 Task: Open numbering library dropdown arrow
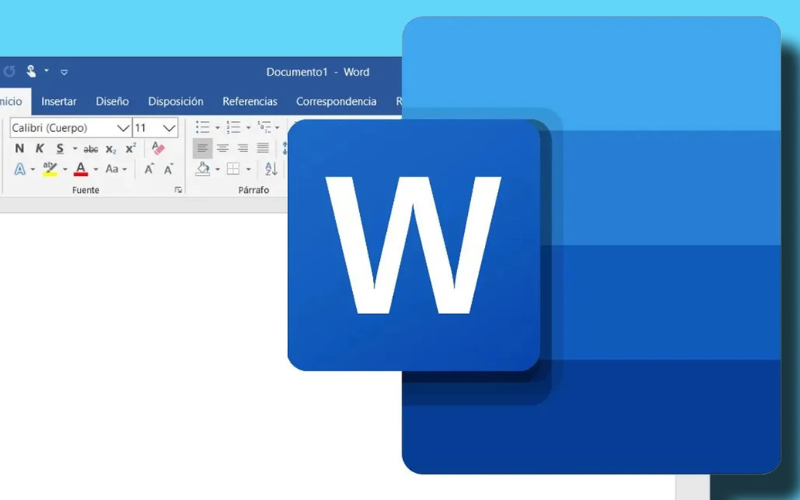pyautogui.click(x=248, y=128)
